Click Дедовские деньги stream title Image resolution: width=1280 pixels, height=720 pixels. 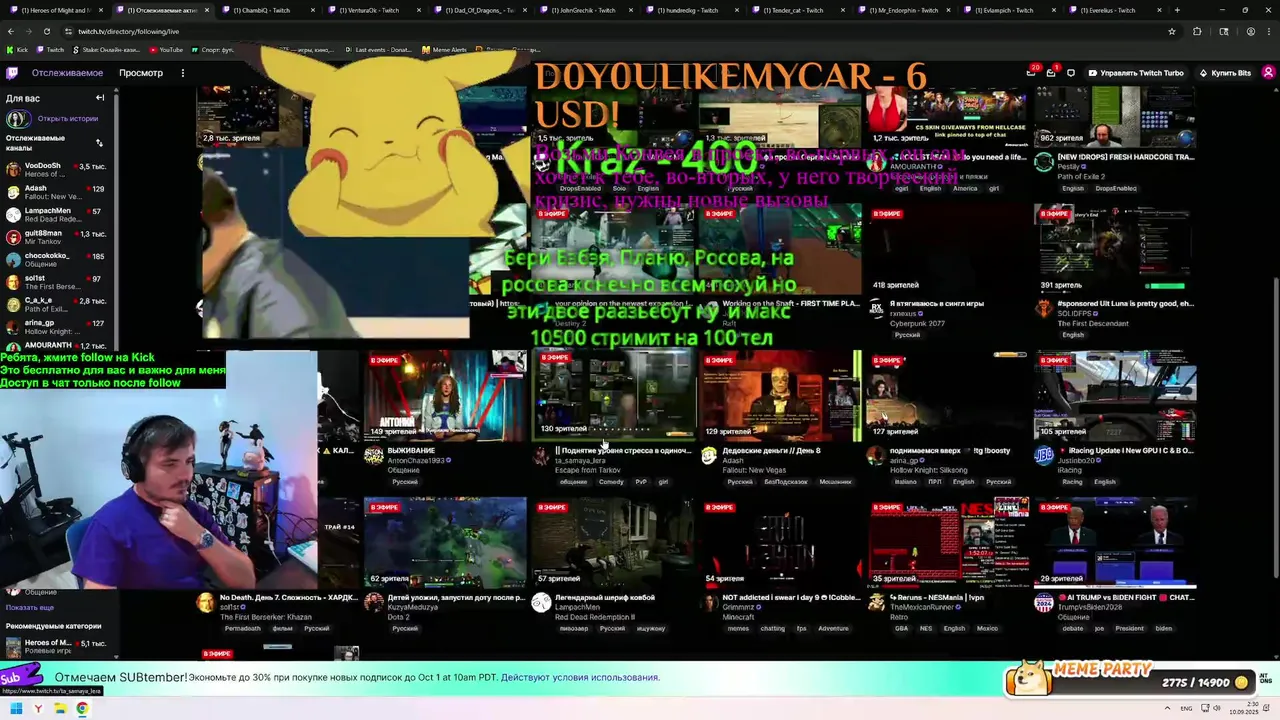coord(771,451)
